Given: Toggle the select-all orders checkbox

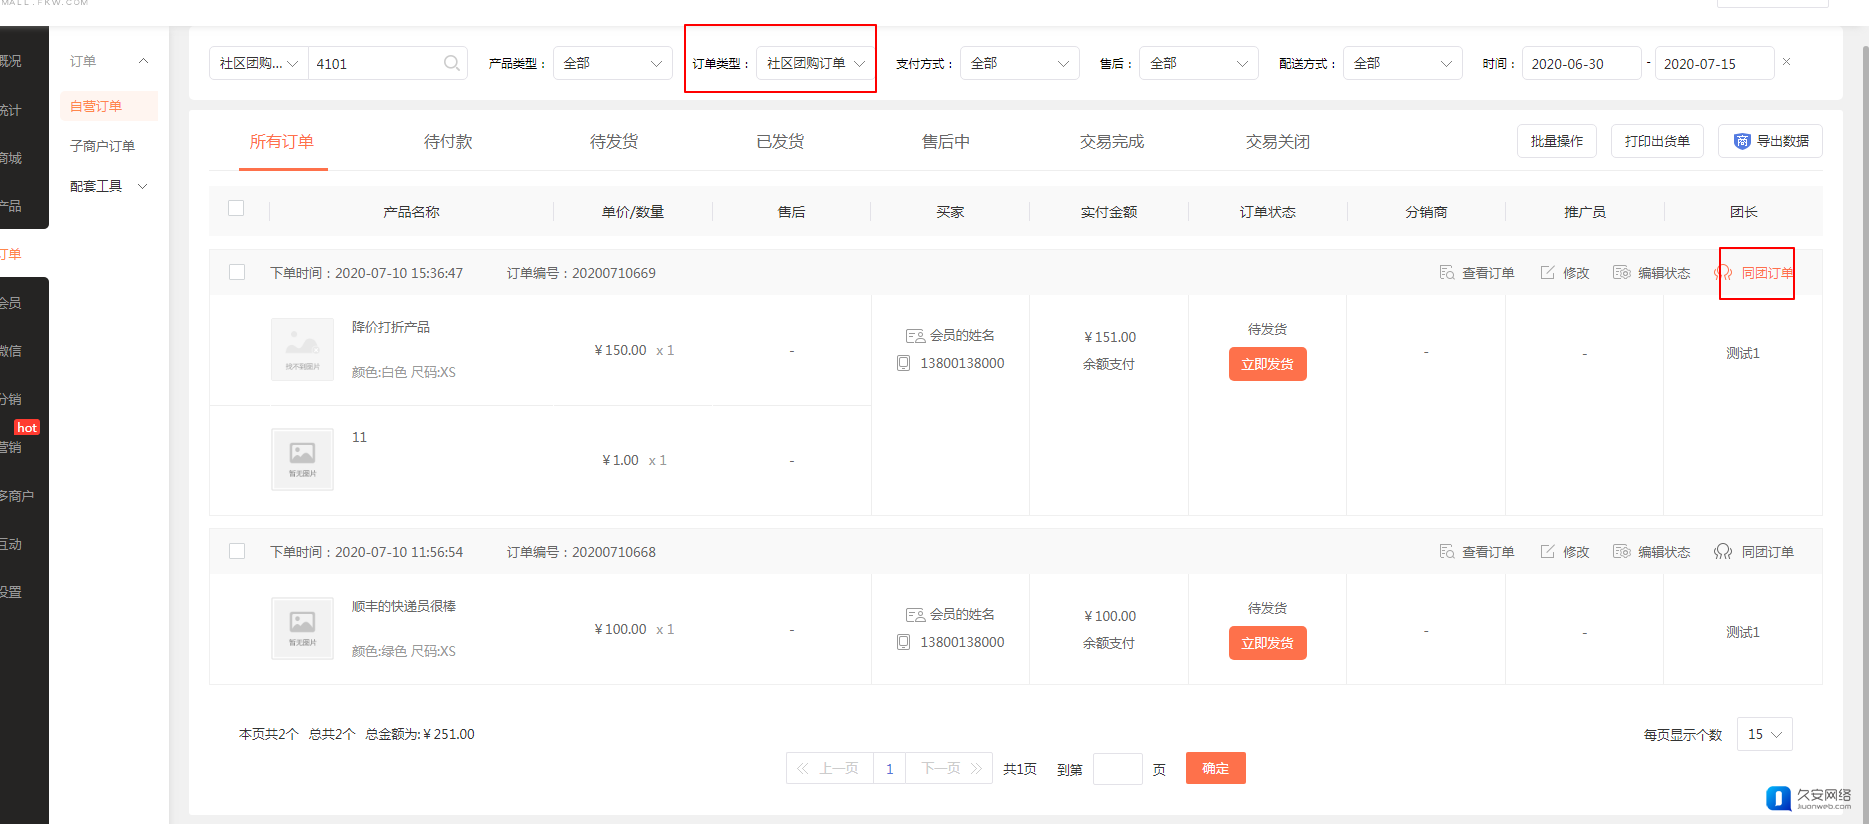Looking at the screenshot, I should [236, 208].
